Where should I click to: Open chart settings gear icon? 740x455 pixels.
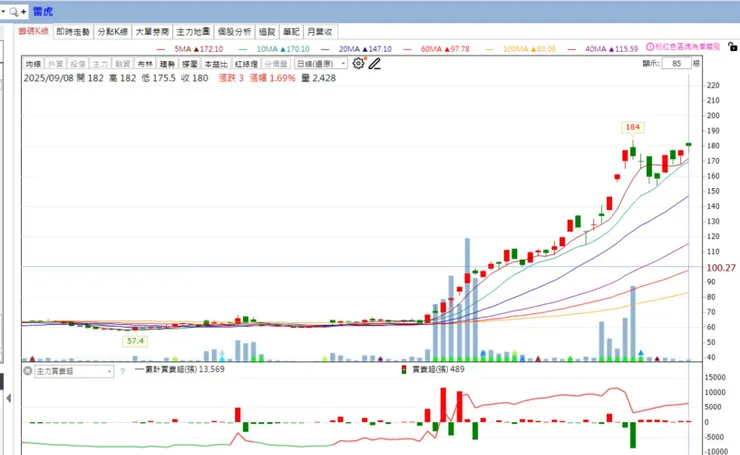358,63
